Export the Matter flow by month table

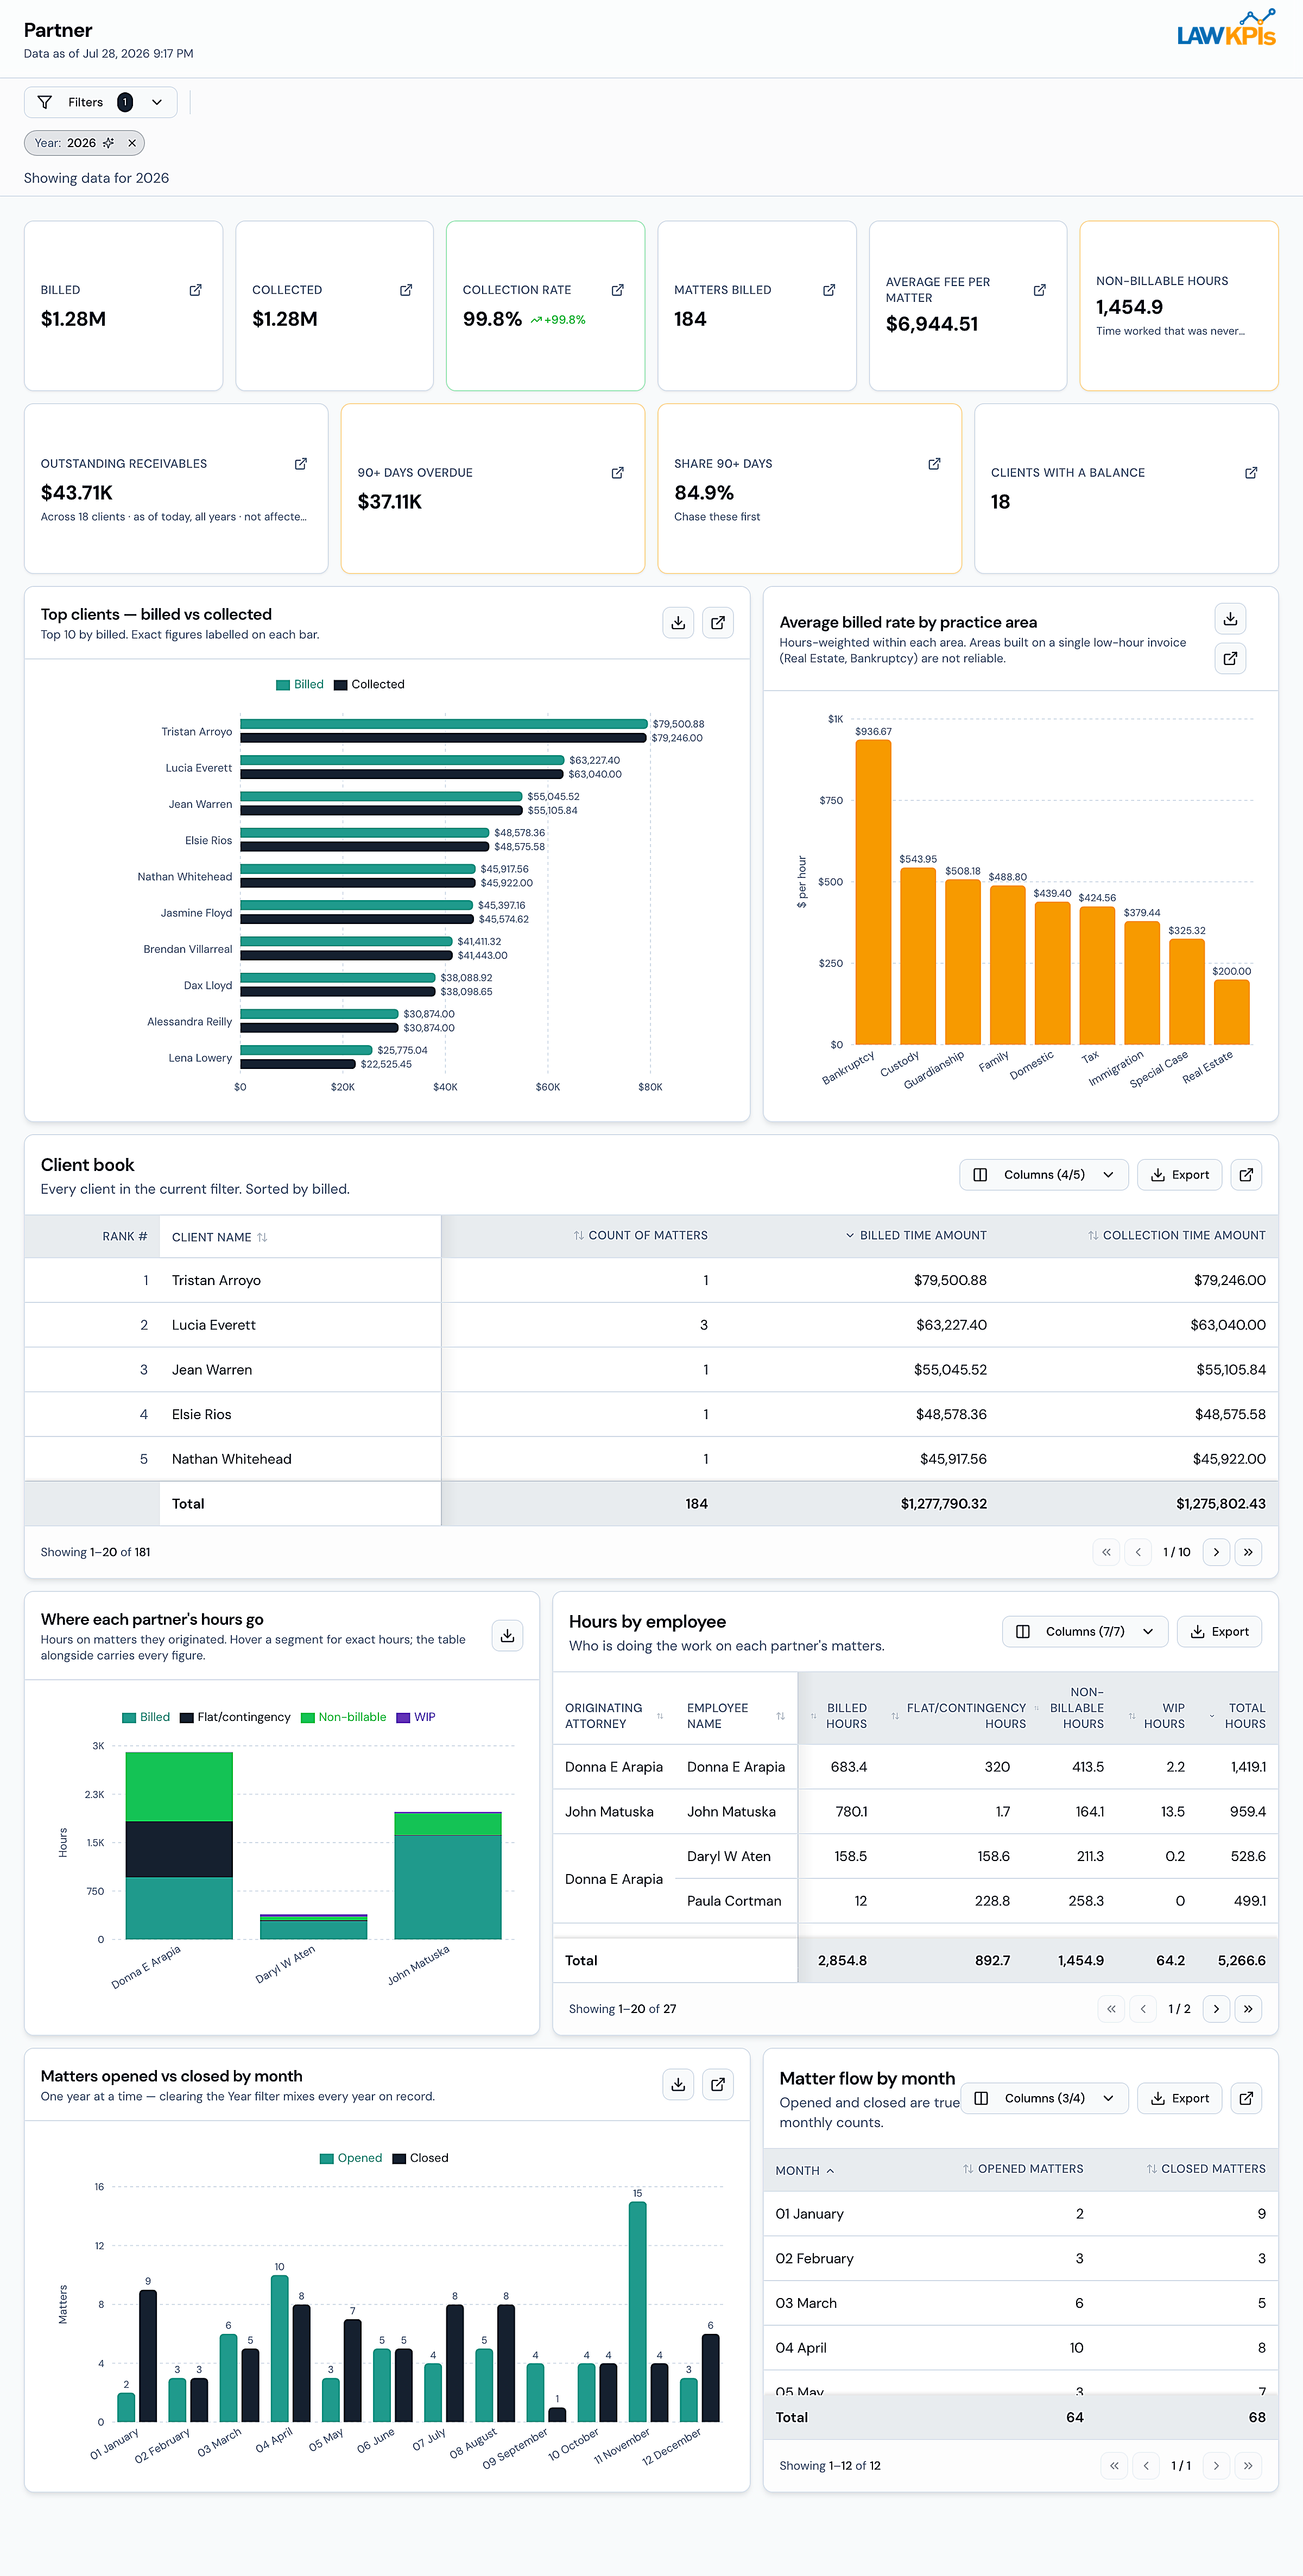coord(1180,2099)
